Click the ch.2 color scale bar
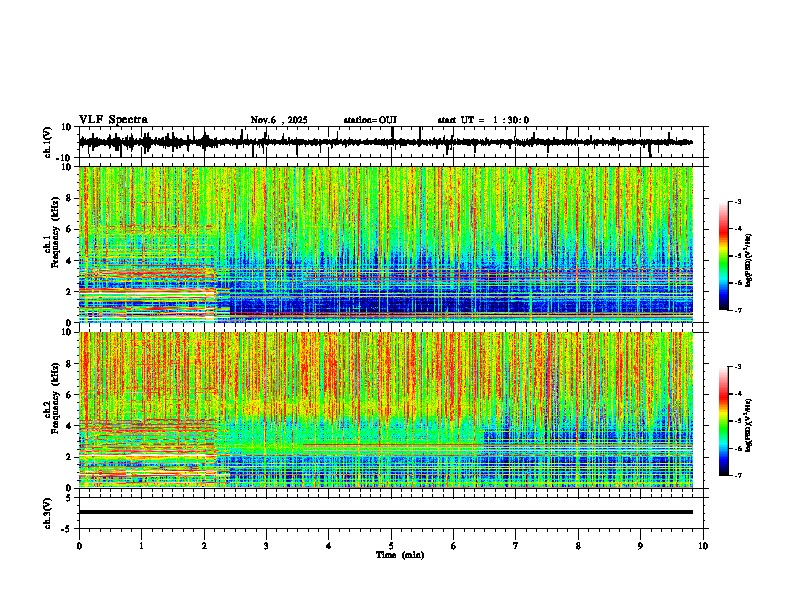792x612 pixels. pos(723,421)
